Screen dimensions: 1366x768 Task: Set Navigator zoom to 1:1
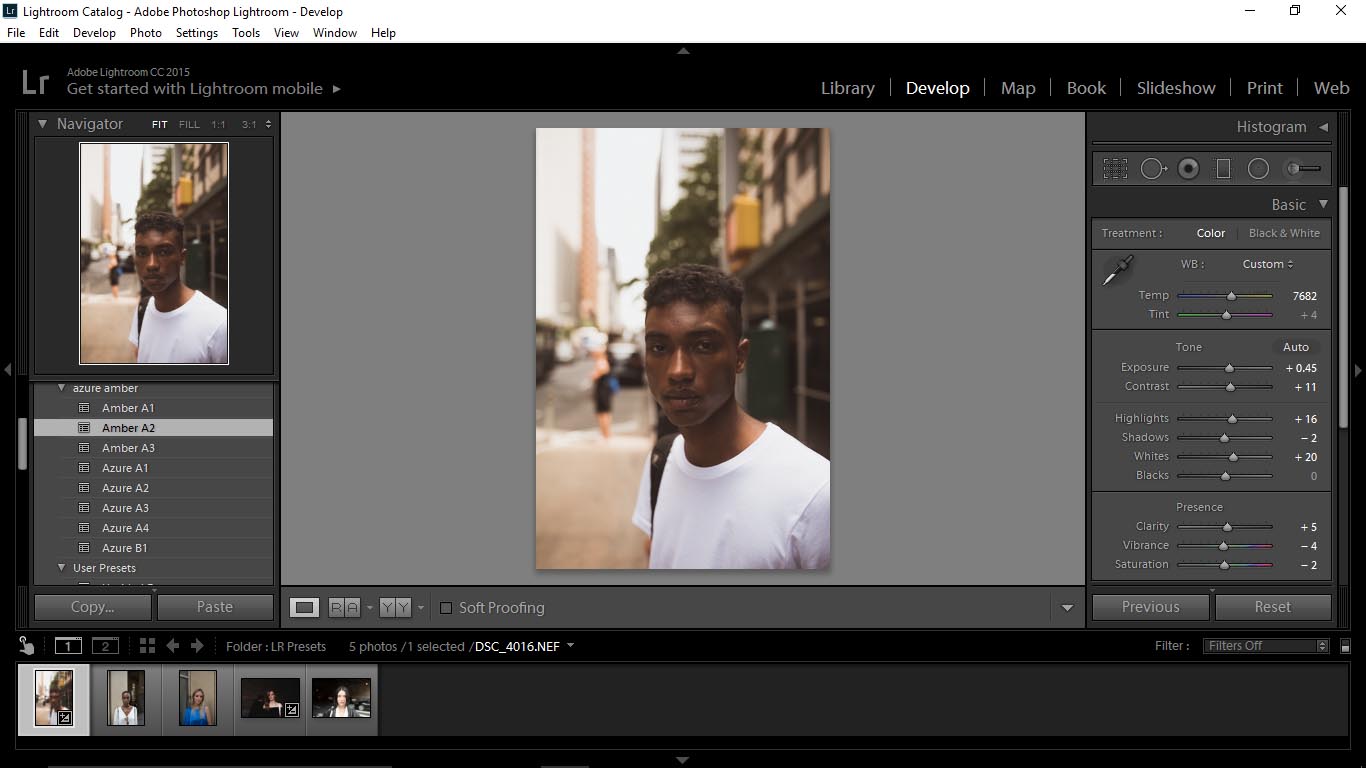point(218,125)
